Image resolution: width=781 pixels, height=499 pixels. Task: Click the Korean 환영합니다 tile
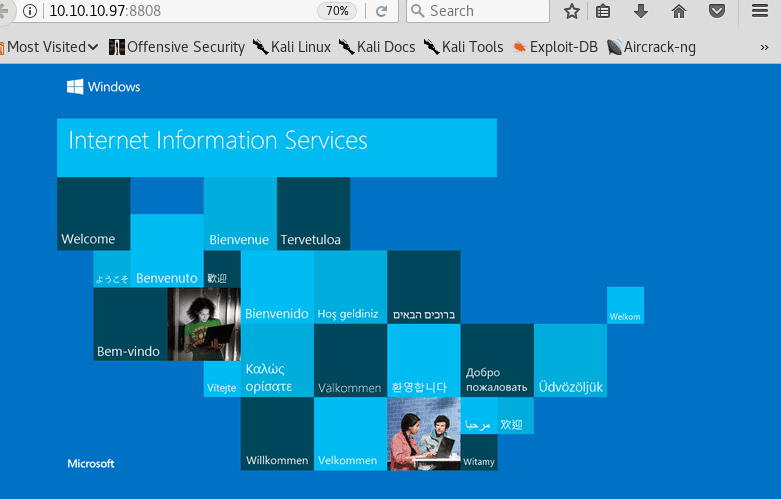point(424,360)
